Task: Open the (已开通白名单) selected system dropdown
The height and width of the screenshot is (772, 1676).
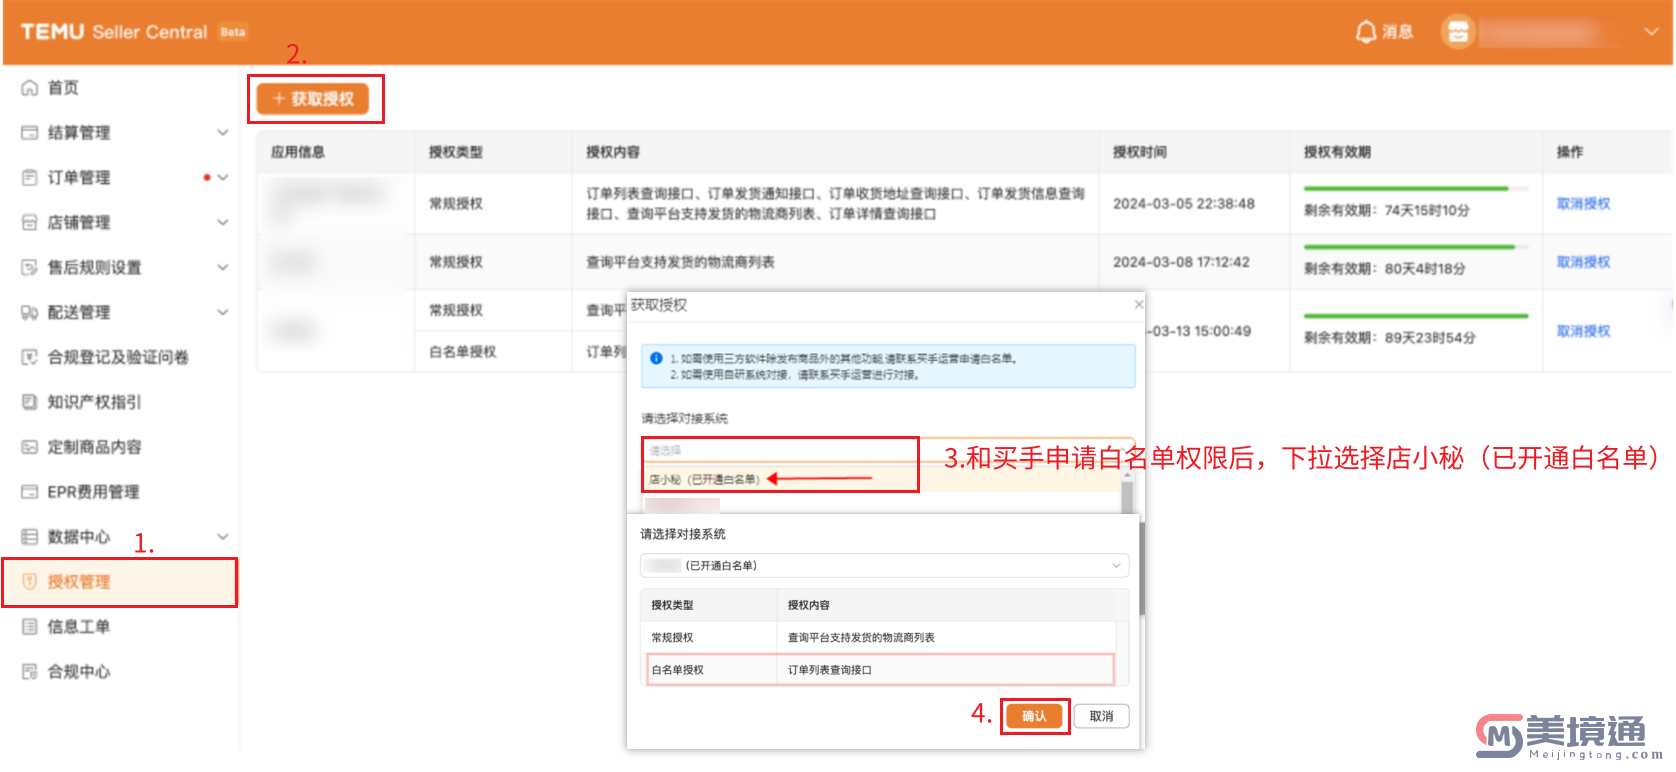Action: (x=884, y=566)
